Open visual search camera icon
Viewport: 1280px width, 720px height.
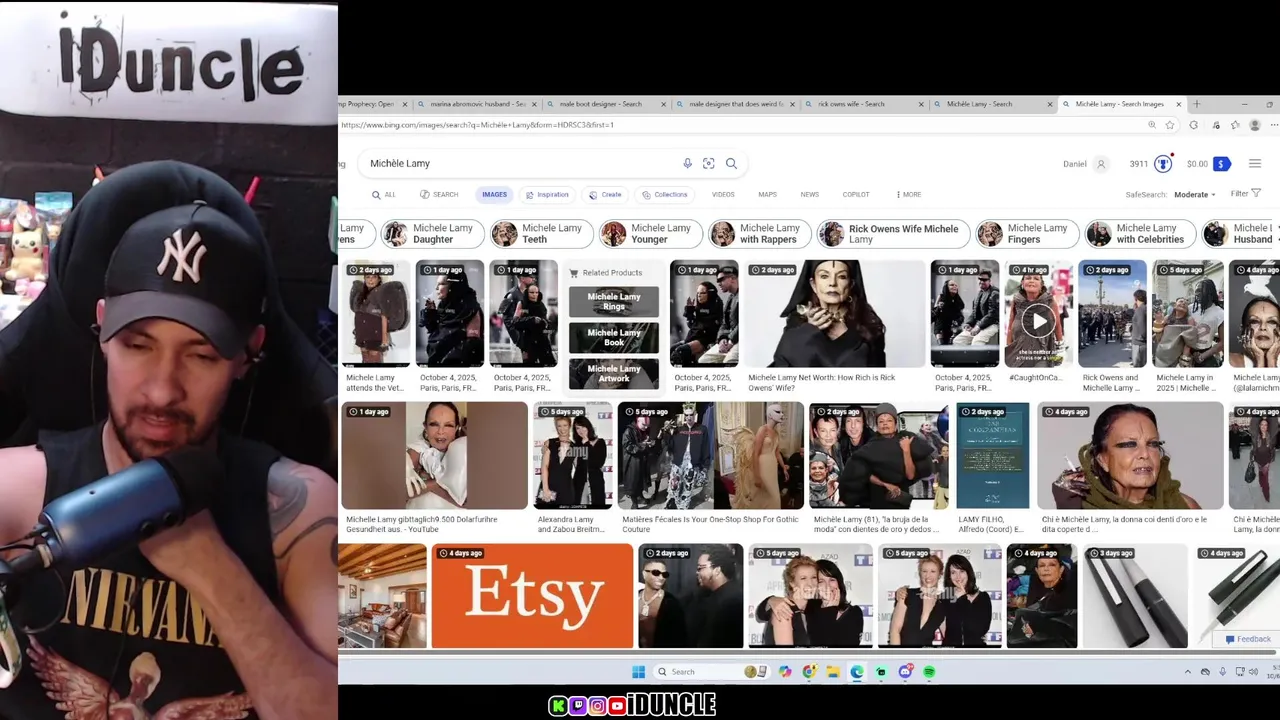(x=709, y=163)
